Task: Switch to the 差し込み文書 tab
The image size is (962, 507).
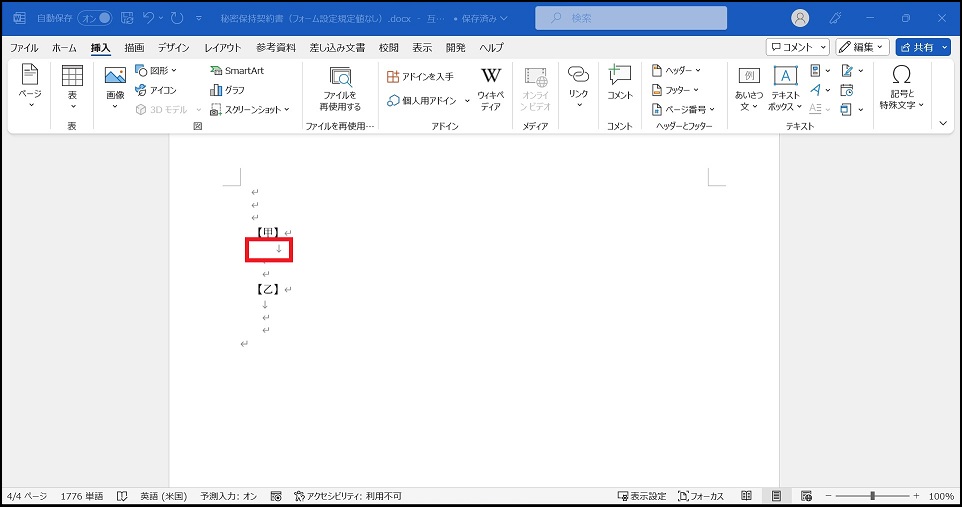Action: point(337,47)
